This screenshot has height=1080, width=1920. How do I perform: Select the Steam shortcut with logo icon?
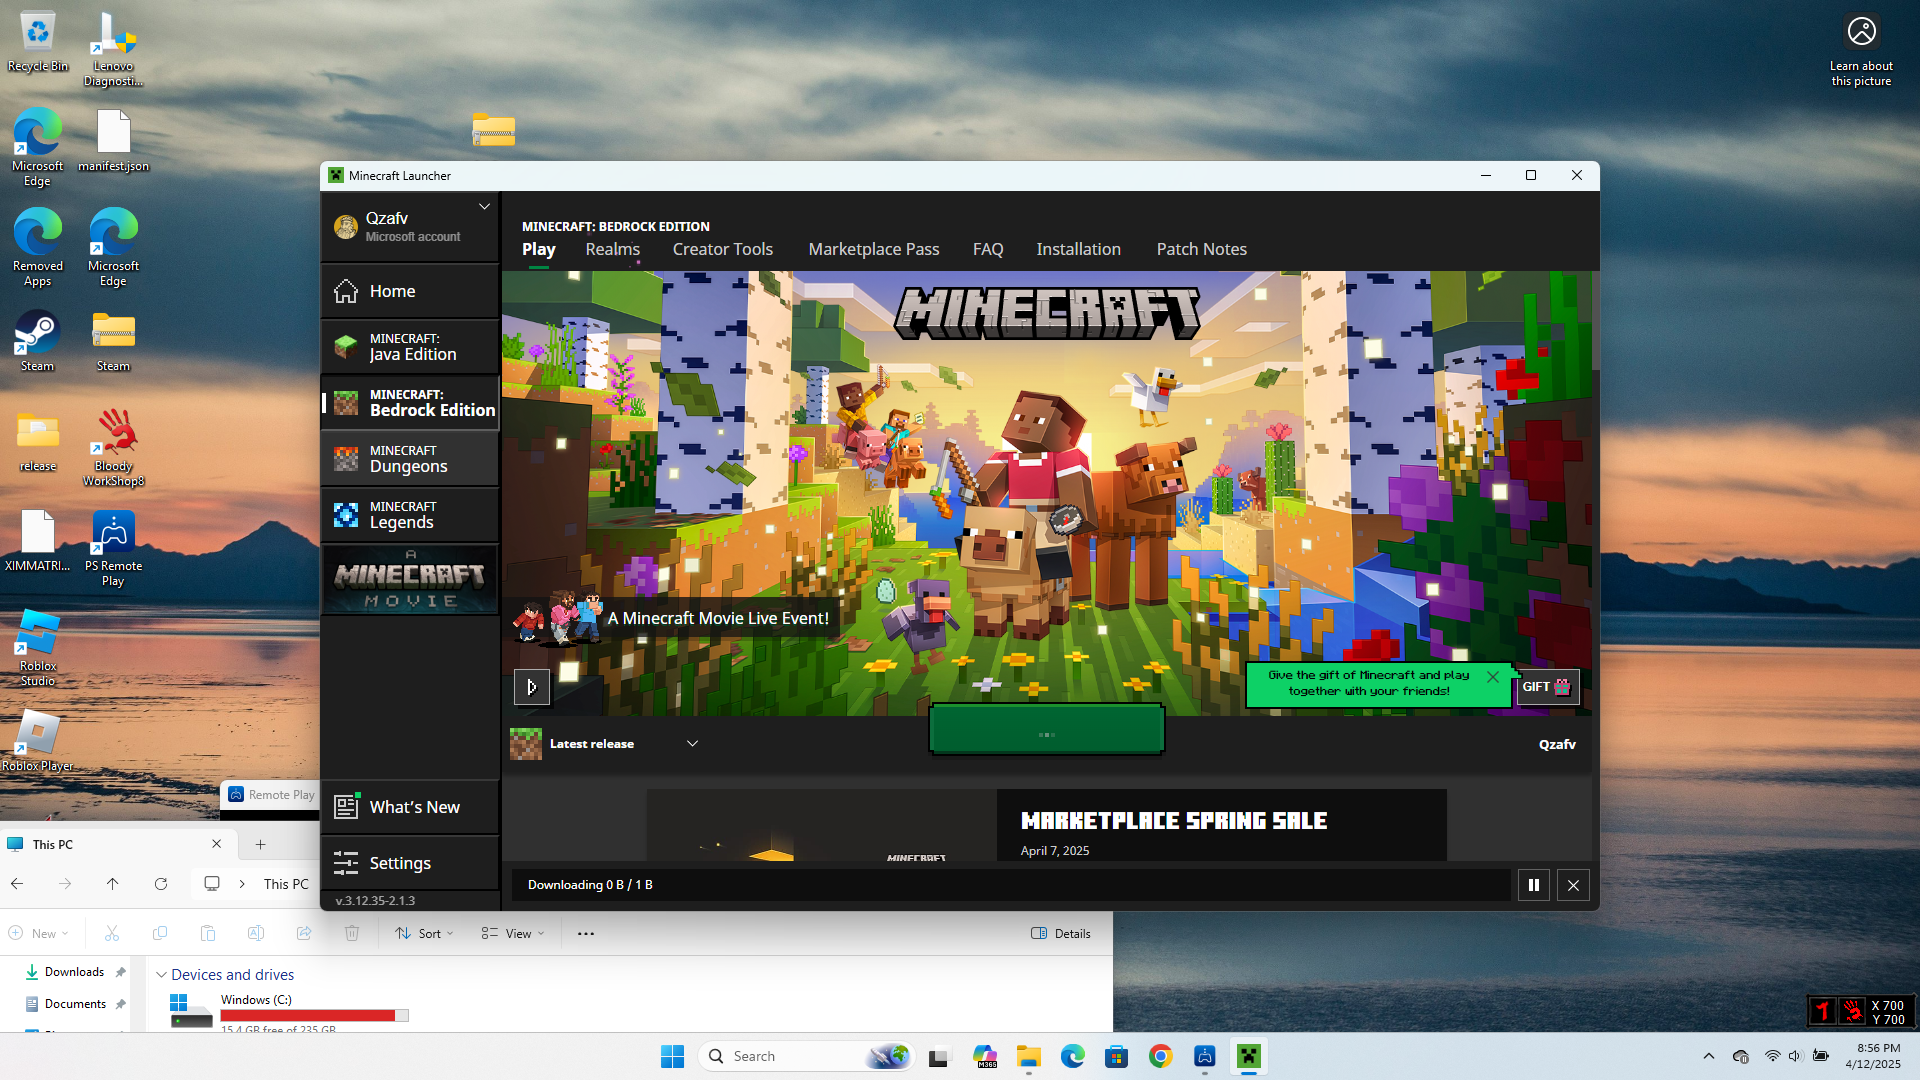tap(38, 341)
